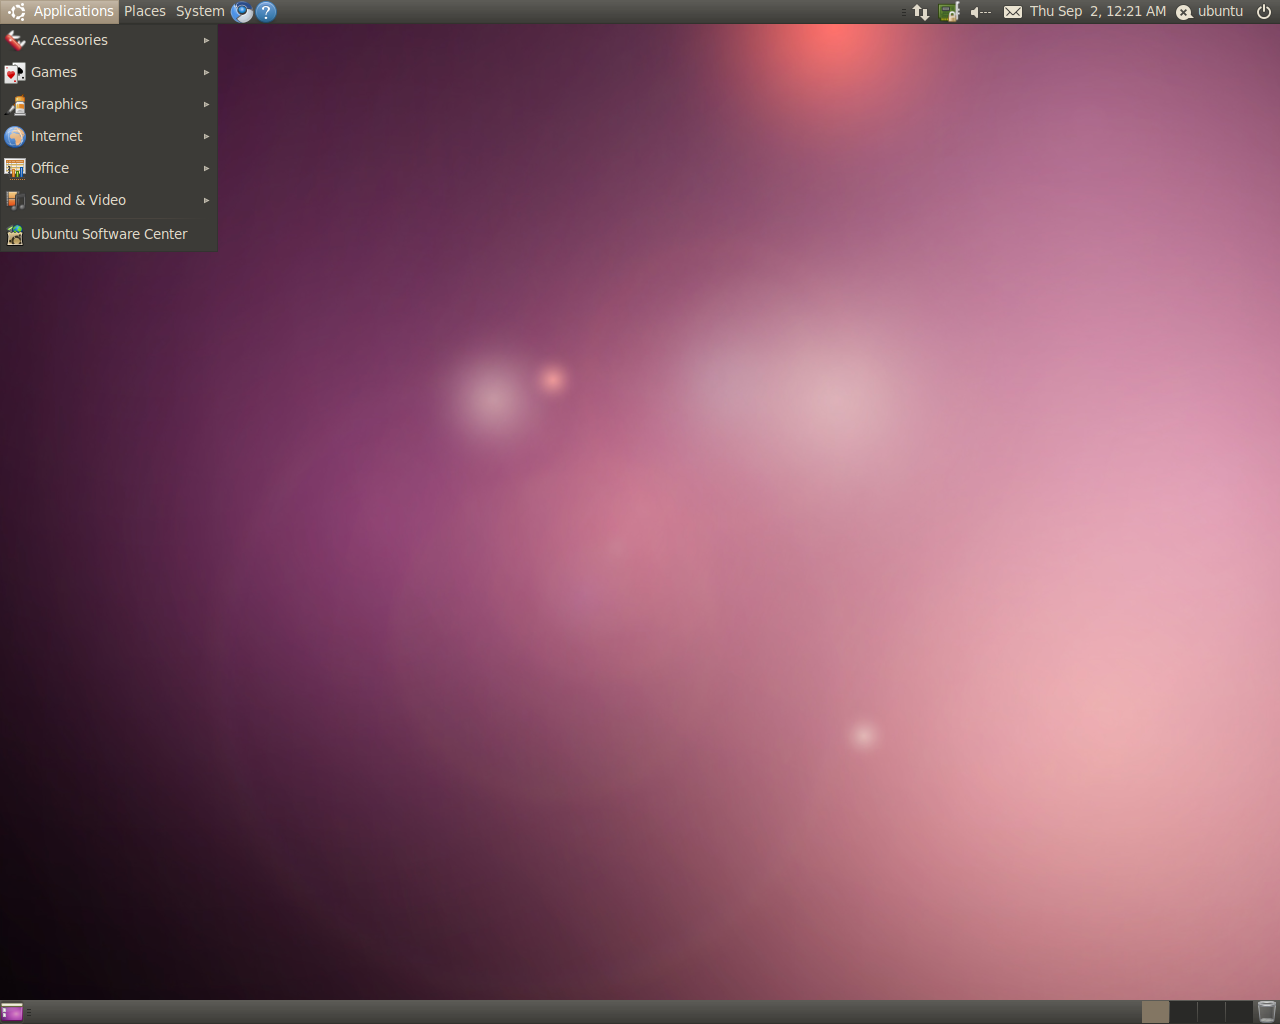
Task: Click the network traffic arrows icon
Action: tap(919, 11)
